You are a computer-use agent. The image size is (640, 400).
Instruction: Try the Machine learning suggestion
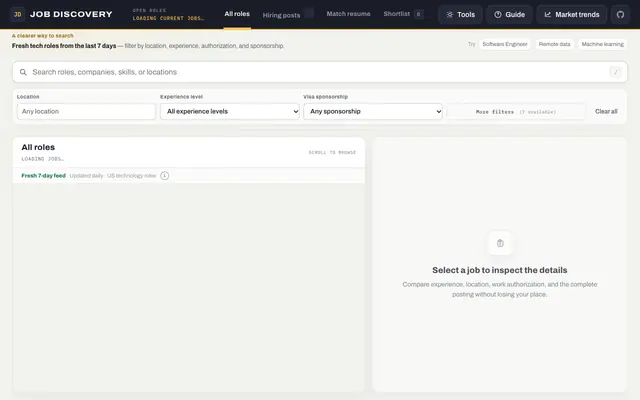pos(602,44)
